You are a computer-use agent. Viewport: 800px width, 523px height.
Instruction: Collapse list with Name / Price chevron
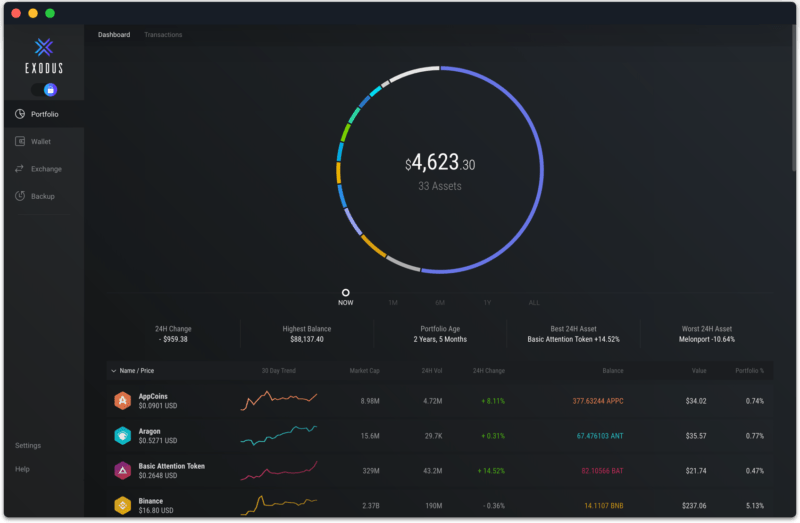click(x=113, y=371)
